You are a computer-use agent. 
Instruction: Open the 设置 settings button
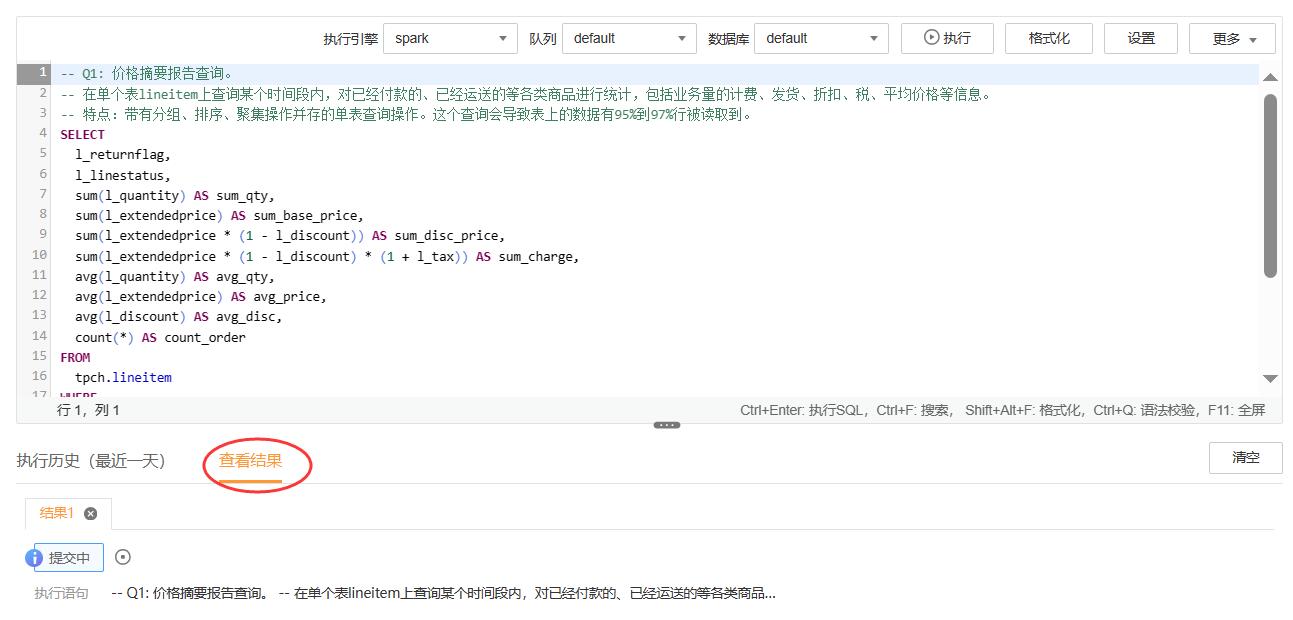[x=1140, y=38]
